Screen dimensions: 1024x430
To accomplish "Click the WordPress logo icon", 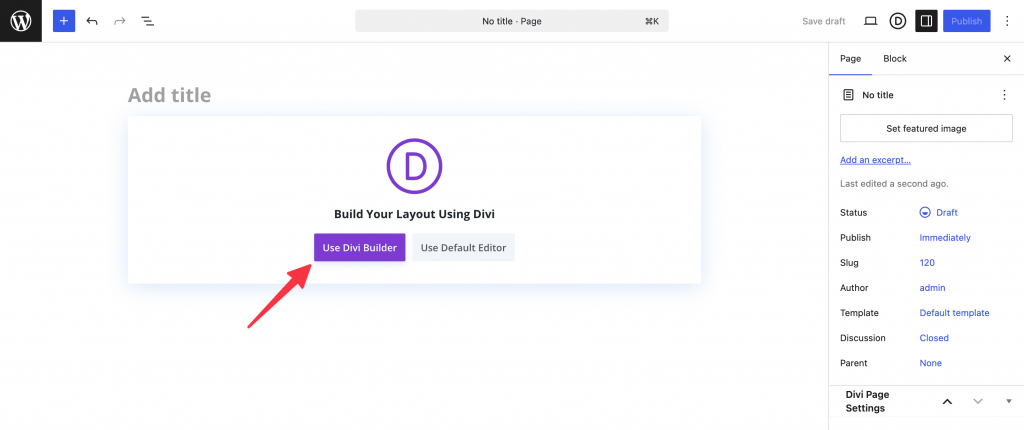I will click(21, 21).
